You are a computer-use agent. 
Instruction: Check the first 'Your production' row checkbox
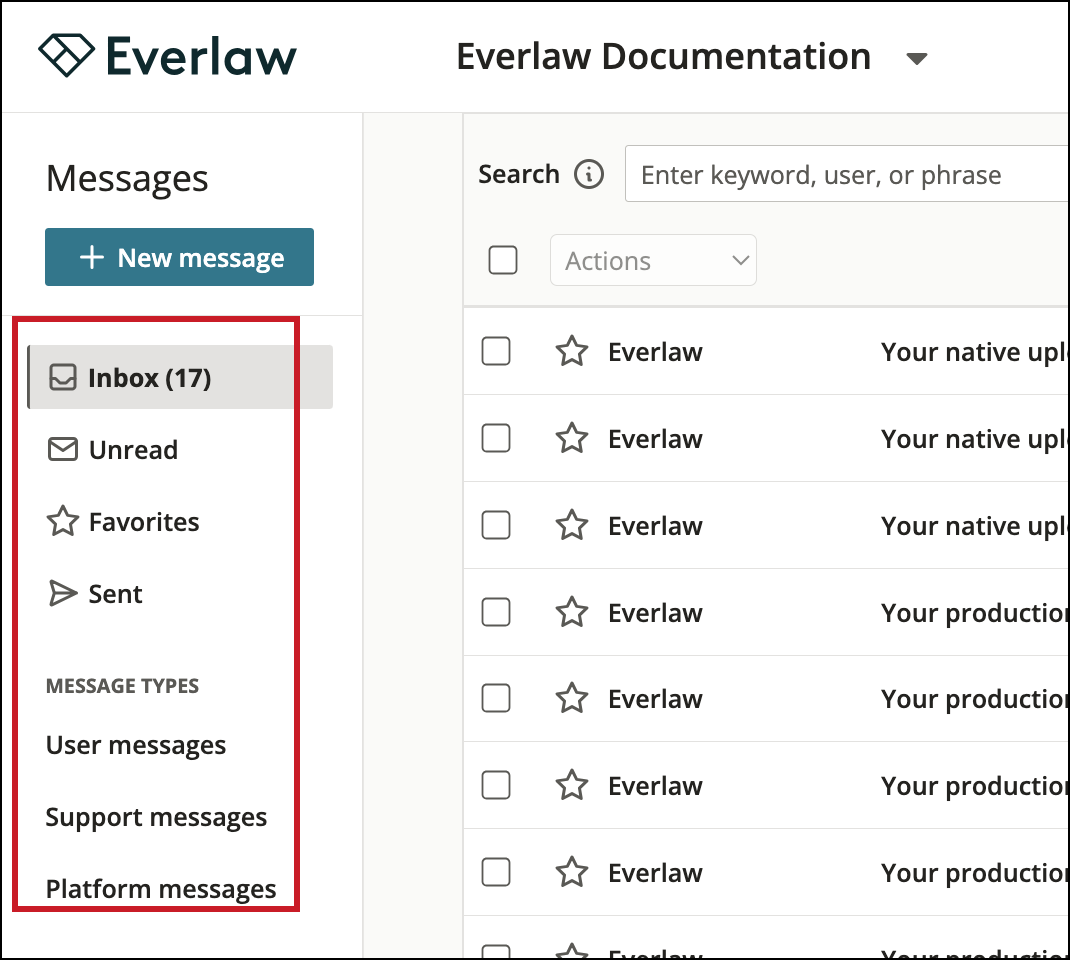pyautogui.click(x=496, y=612)
